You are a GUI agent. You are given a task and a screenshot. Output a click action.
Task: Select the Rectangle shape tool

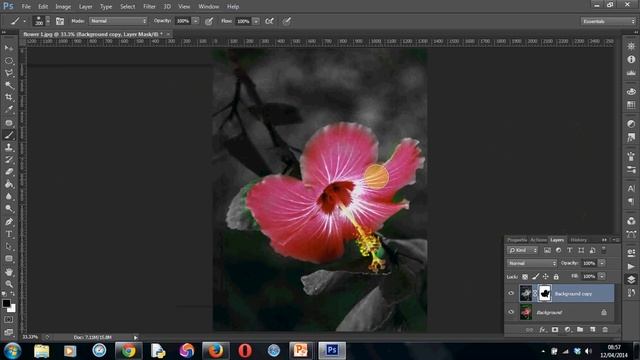tap(9, 259)
